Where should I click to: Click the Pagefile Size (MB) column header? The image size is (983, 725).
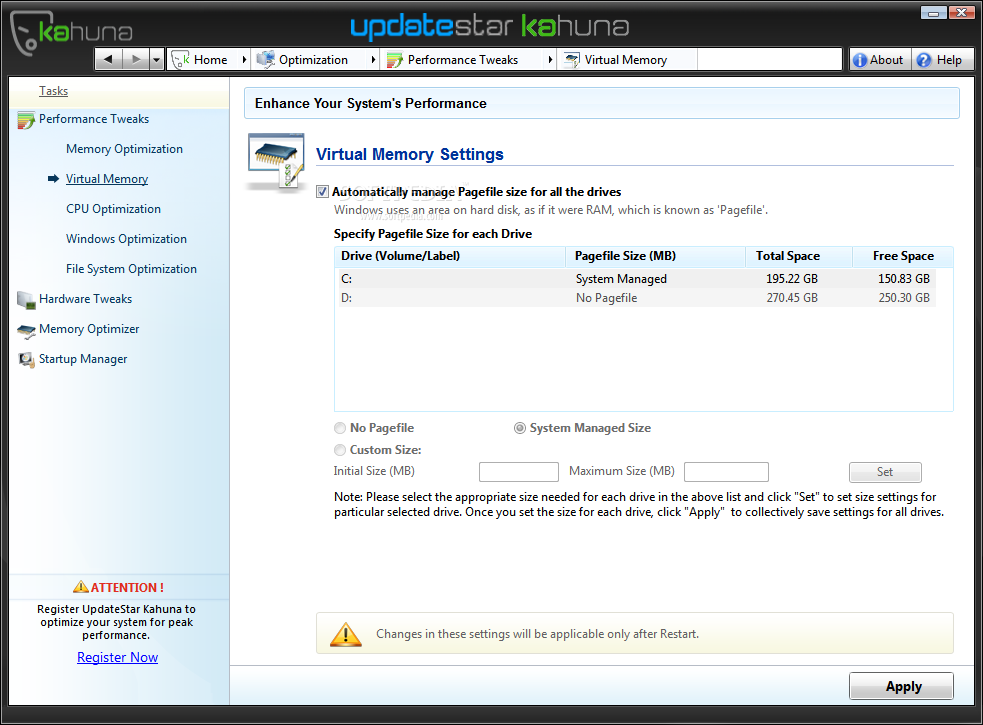[656, 257]
